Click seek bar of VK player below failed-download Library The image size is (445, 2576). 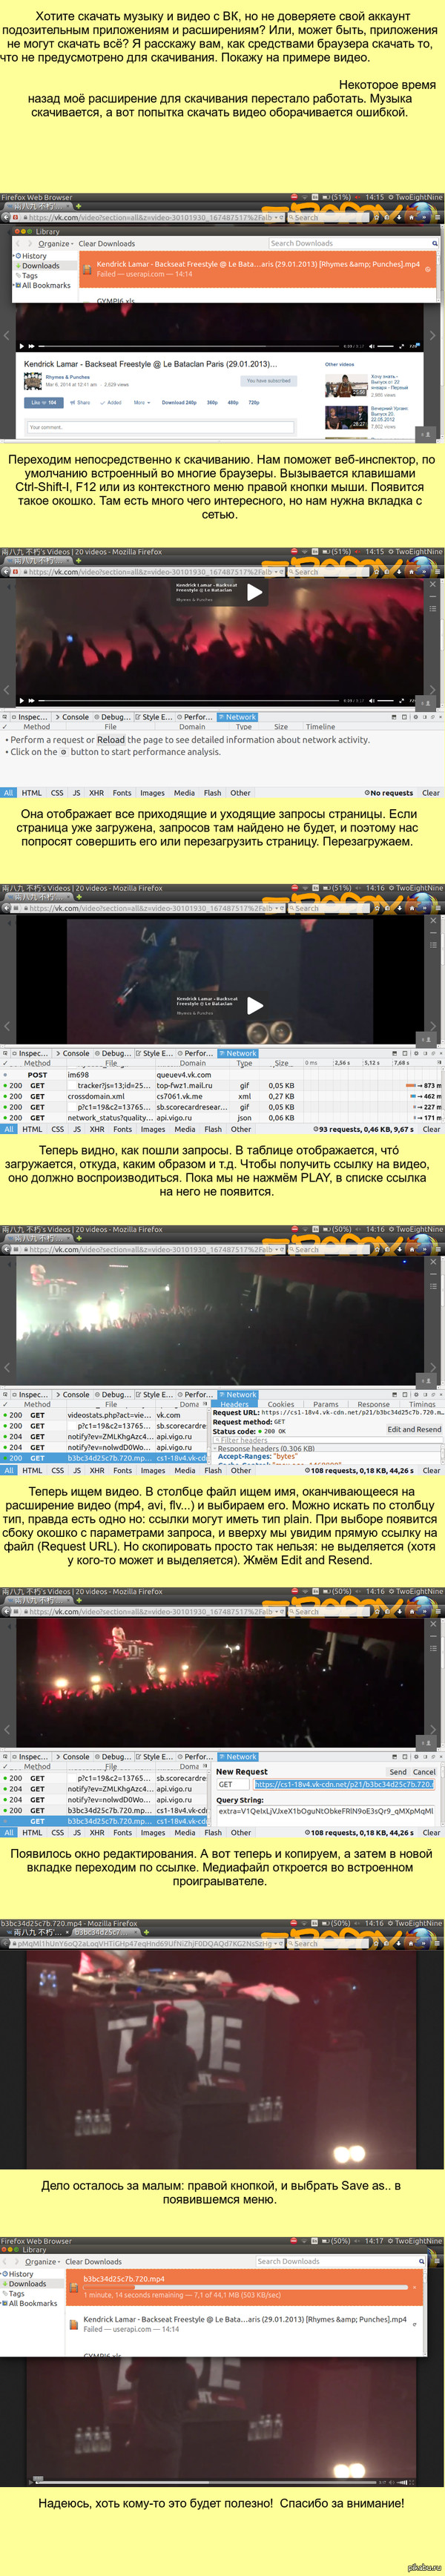click(190, 346)
